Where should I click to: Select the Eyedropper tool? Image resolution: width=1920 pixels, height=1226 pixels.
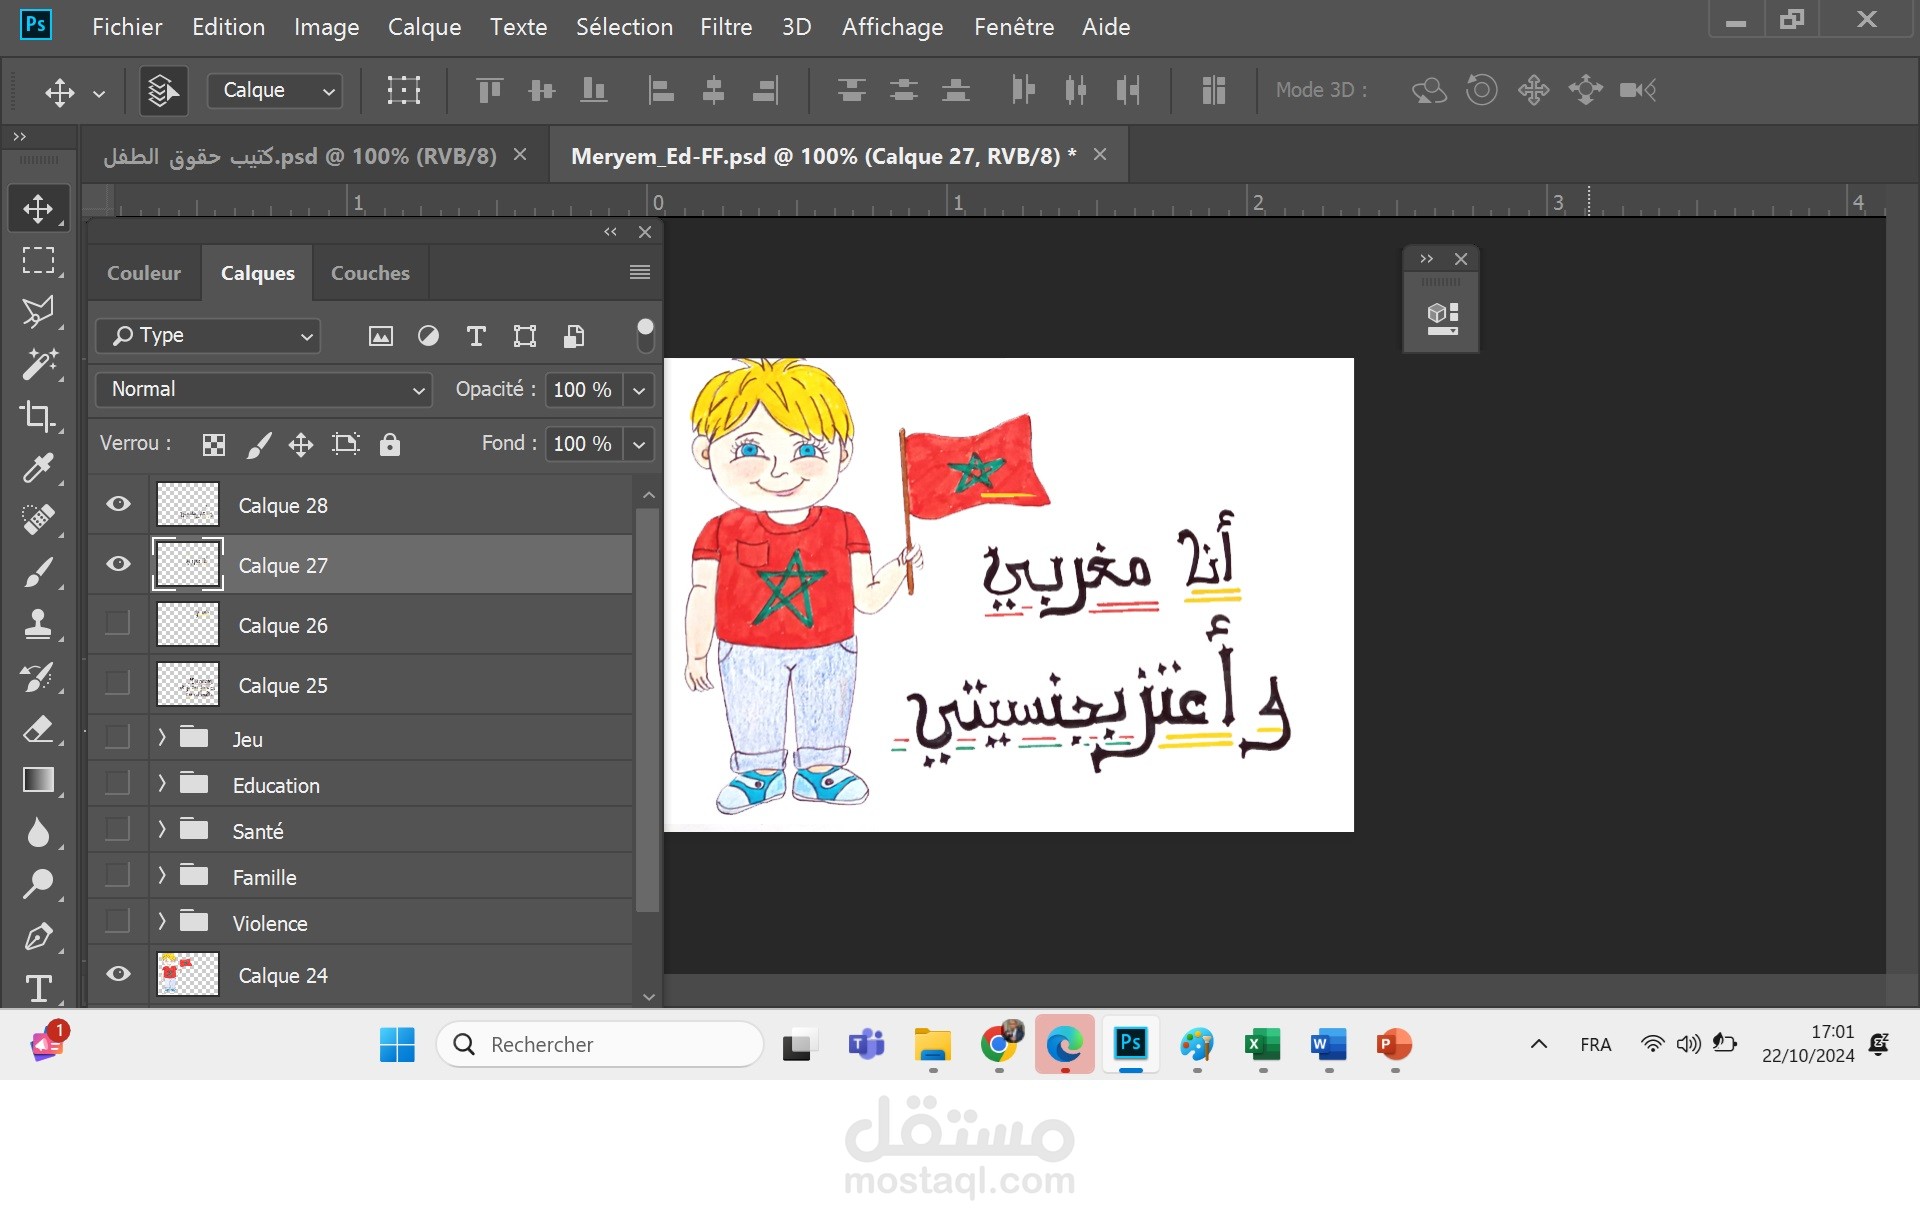click(x=38, y=468)
